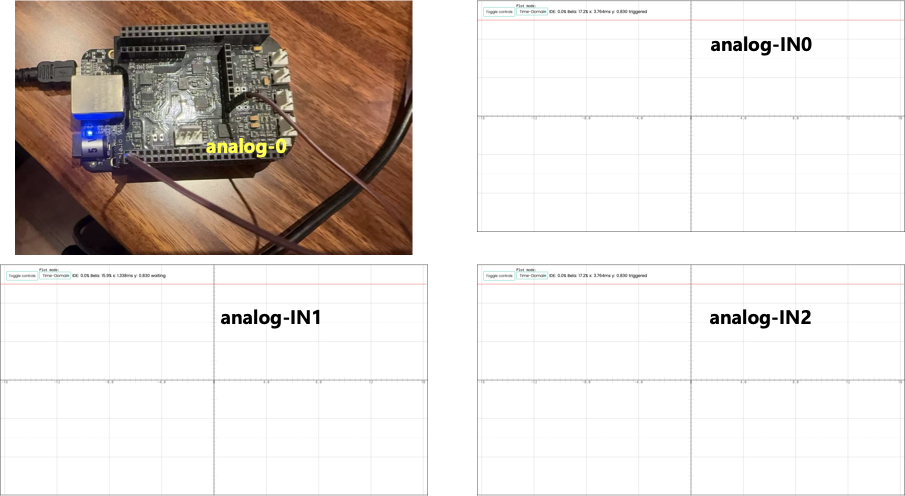Hit Toggle controls in the analog-IN2 plot
The width and height of the screenshot is (905, 496).
(497, 275)
